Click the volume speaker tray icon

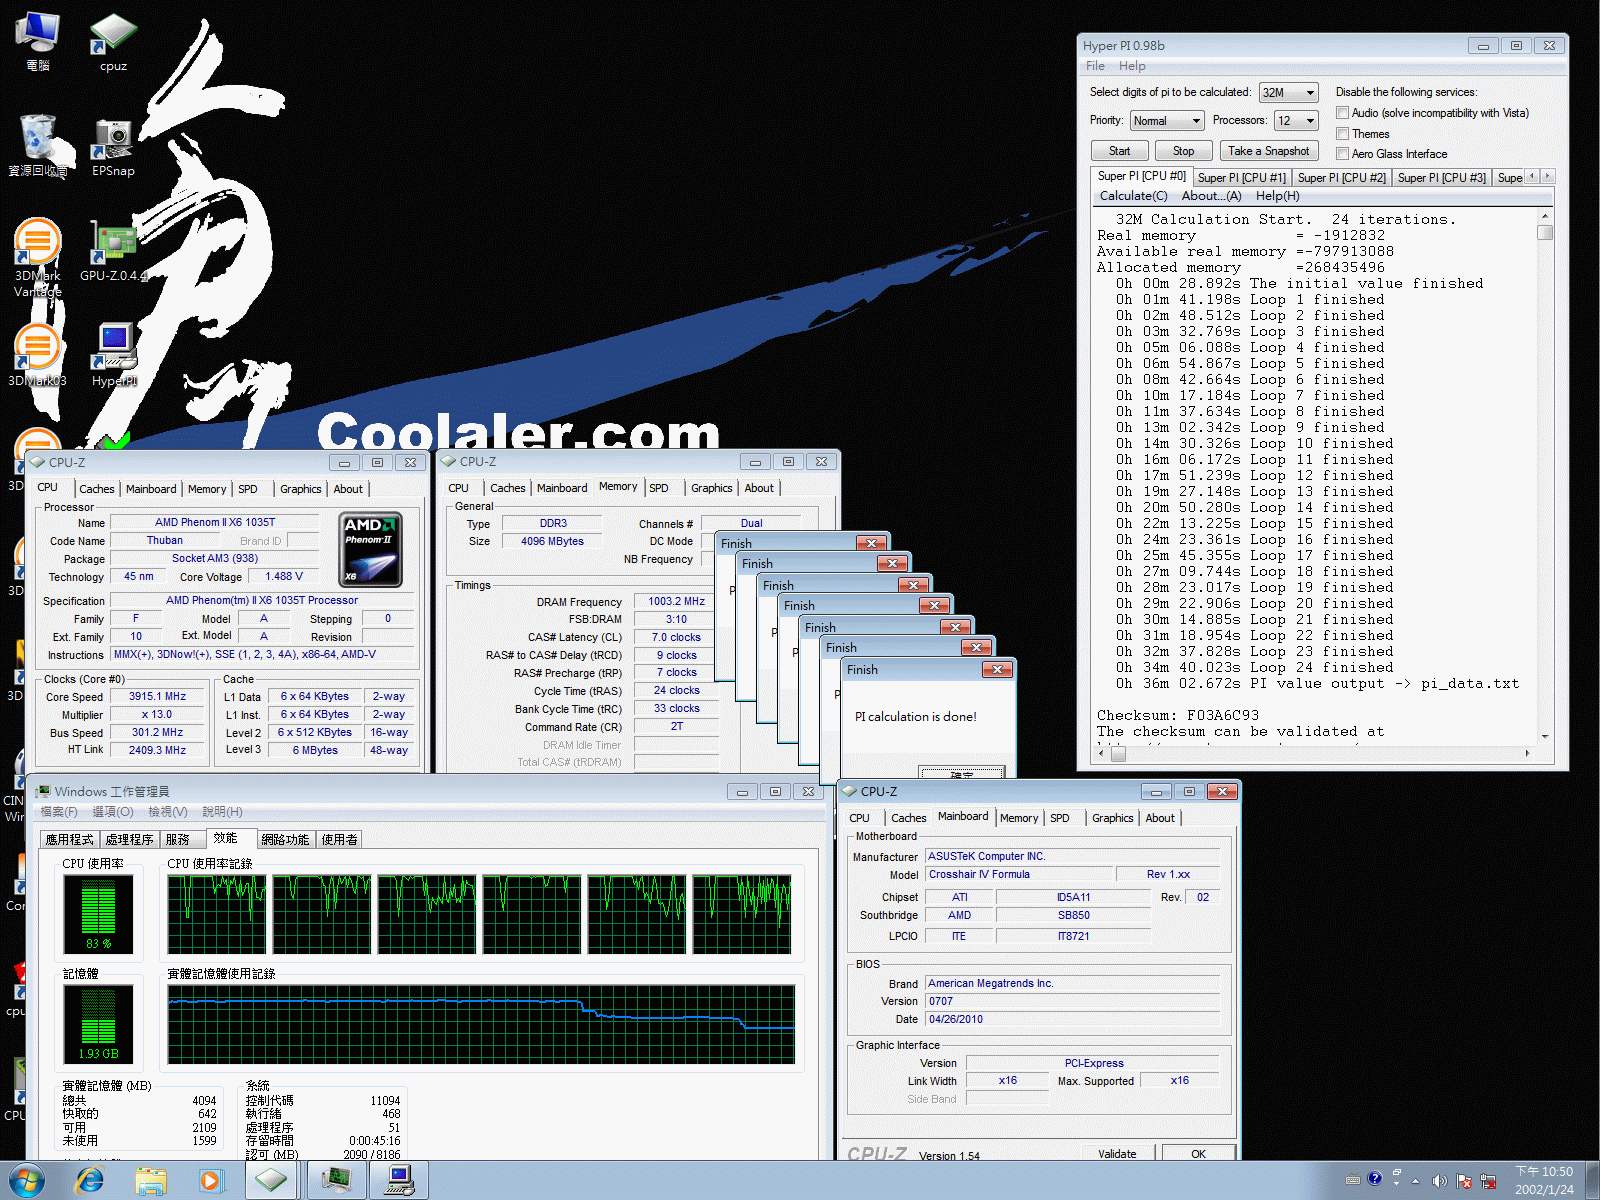pos(1439,1181)
